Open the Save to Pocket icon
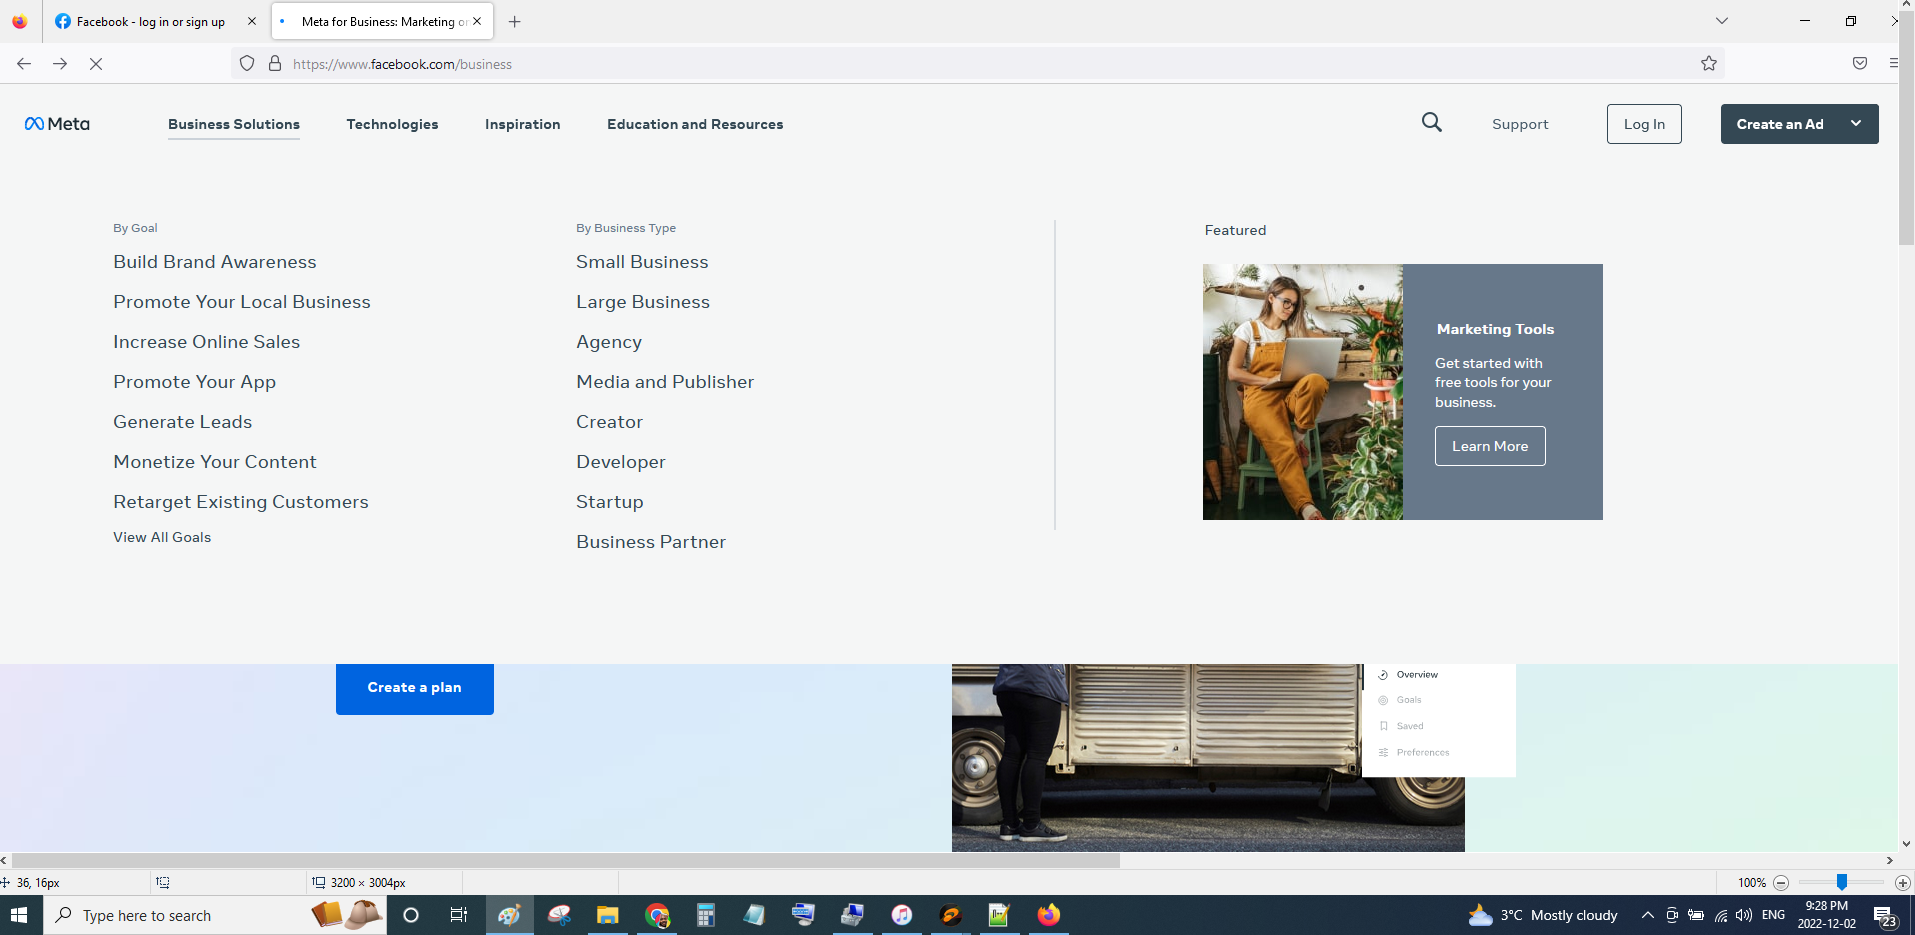This screenshot has height=935, width=1915. click(x=1860, y=64)
